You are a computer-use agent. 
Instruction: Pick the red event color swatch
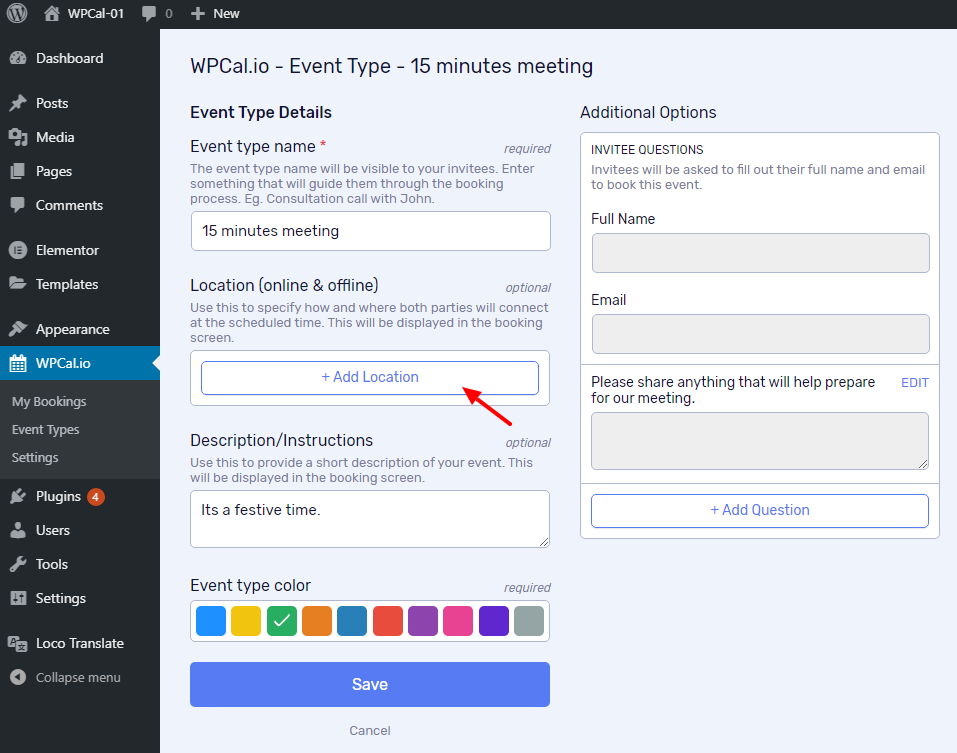click(388, 621)
